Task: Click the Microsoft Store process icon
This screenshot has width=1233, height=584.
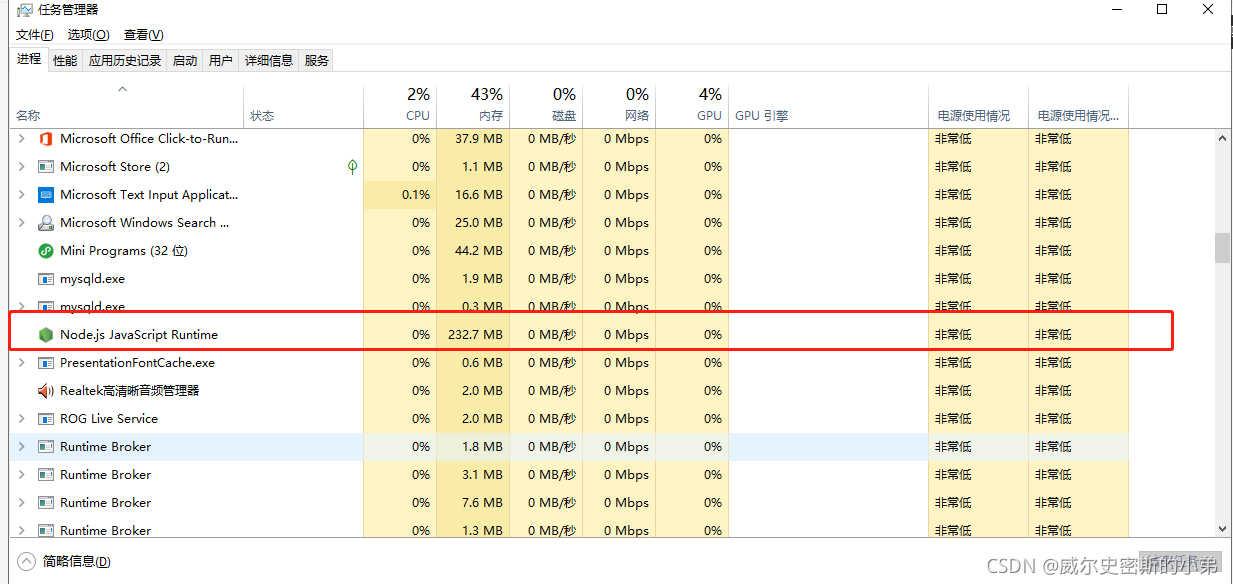Action: click(45, 166)
